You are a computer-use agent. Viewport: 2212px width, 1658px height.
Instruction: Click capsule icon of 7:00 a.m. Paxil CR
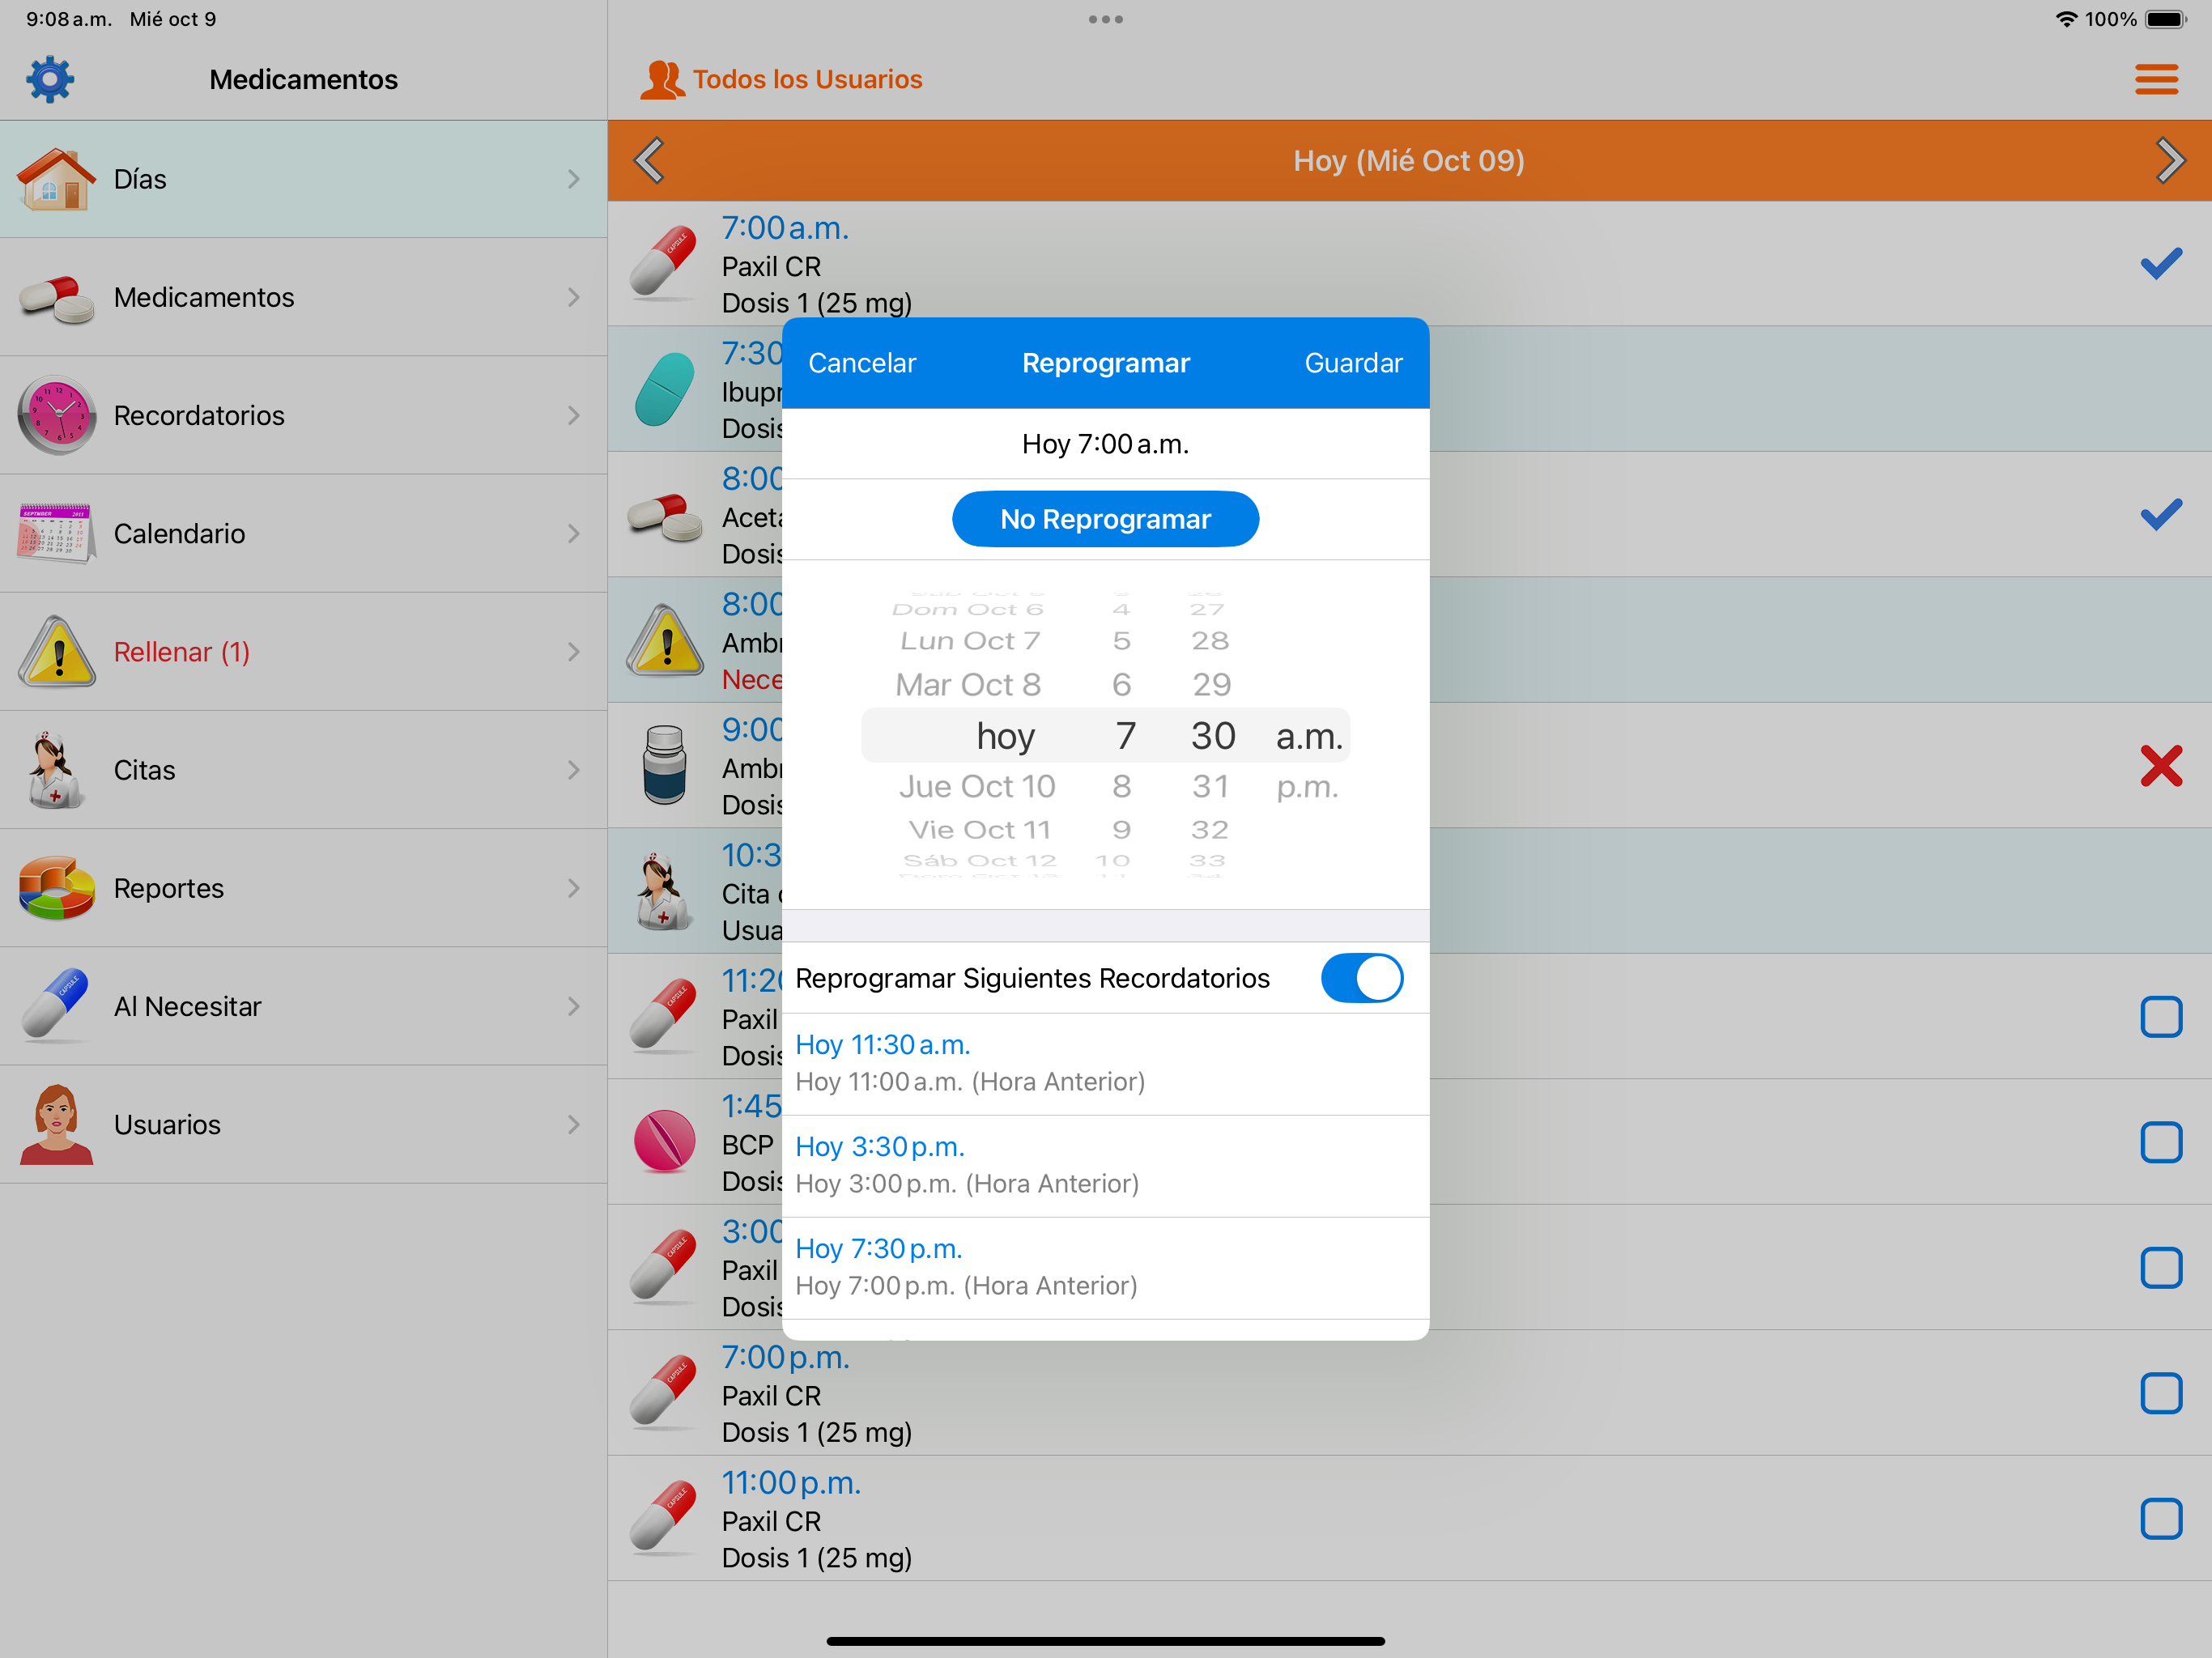coord(663,263)
